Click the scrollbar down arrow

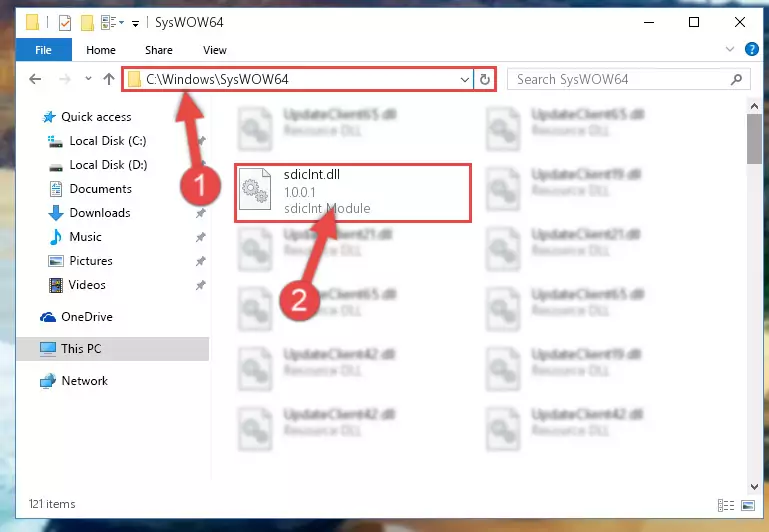coord(754,486)
